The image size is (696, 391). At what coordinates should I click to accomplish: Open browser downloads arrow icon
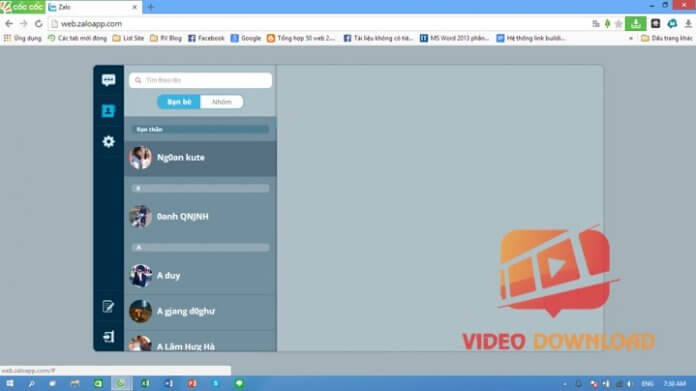[688, 24]
